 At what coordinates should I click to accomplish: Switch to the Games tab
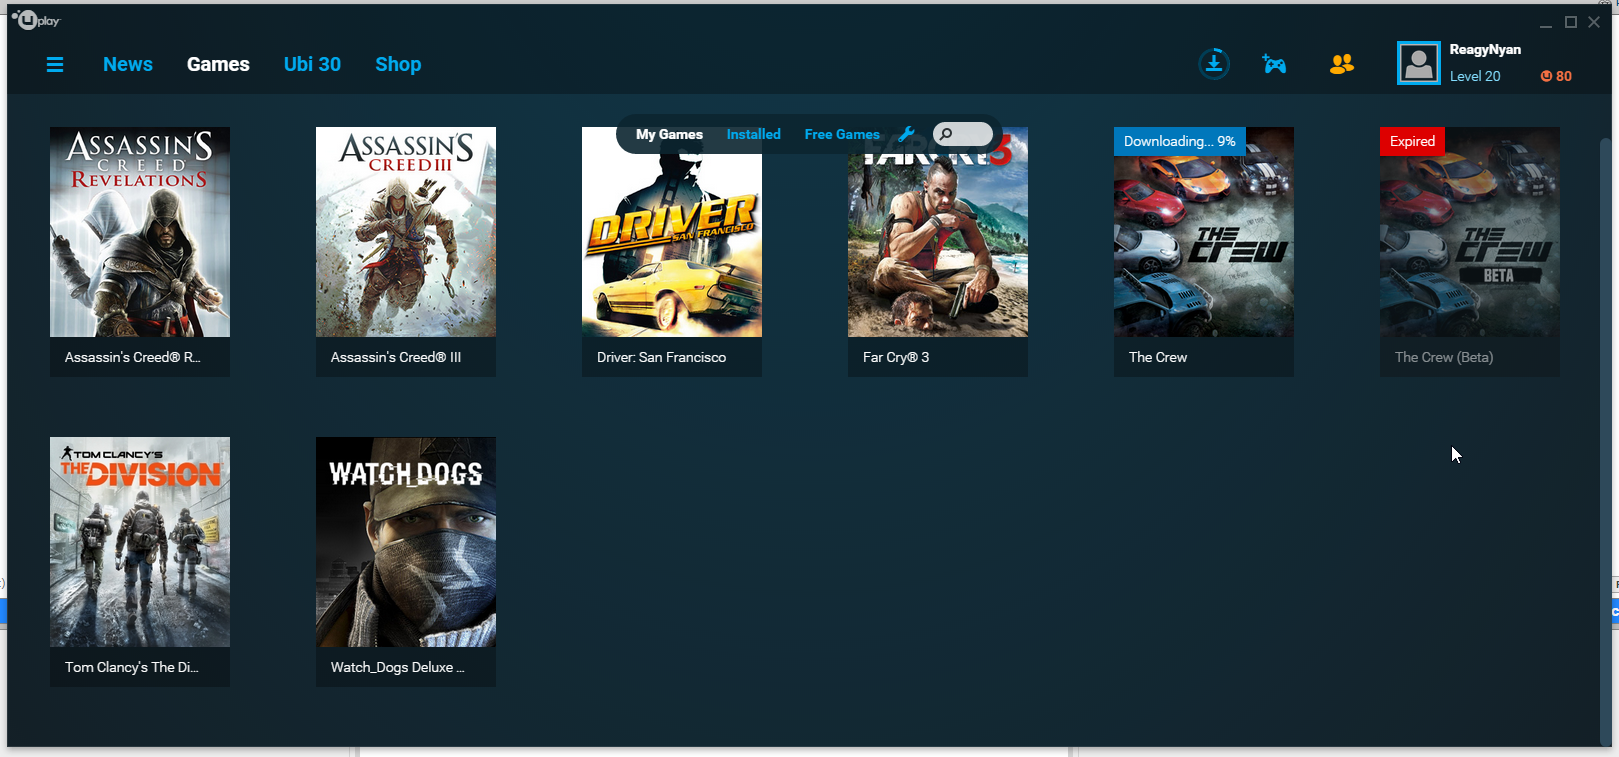coord(218,64)
